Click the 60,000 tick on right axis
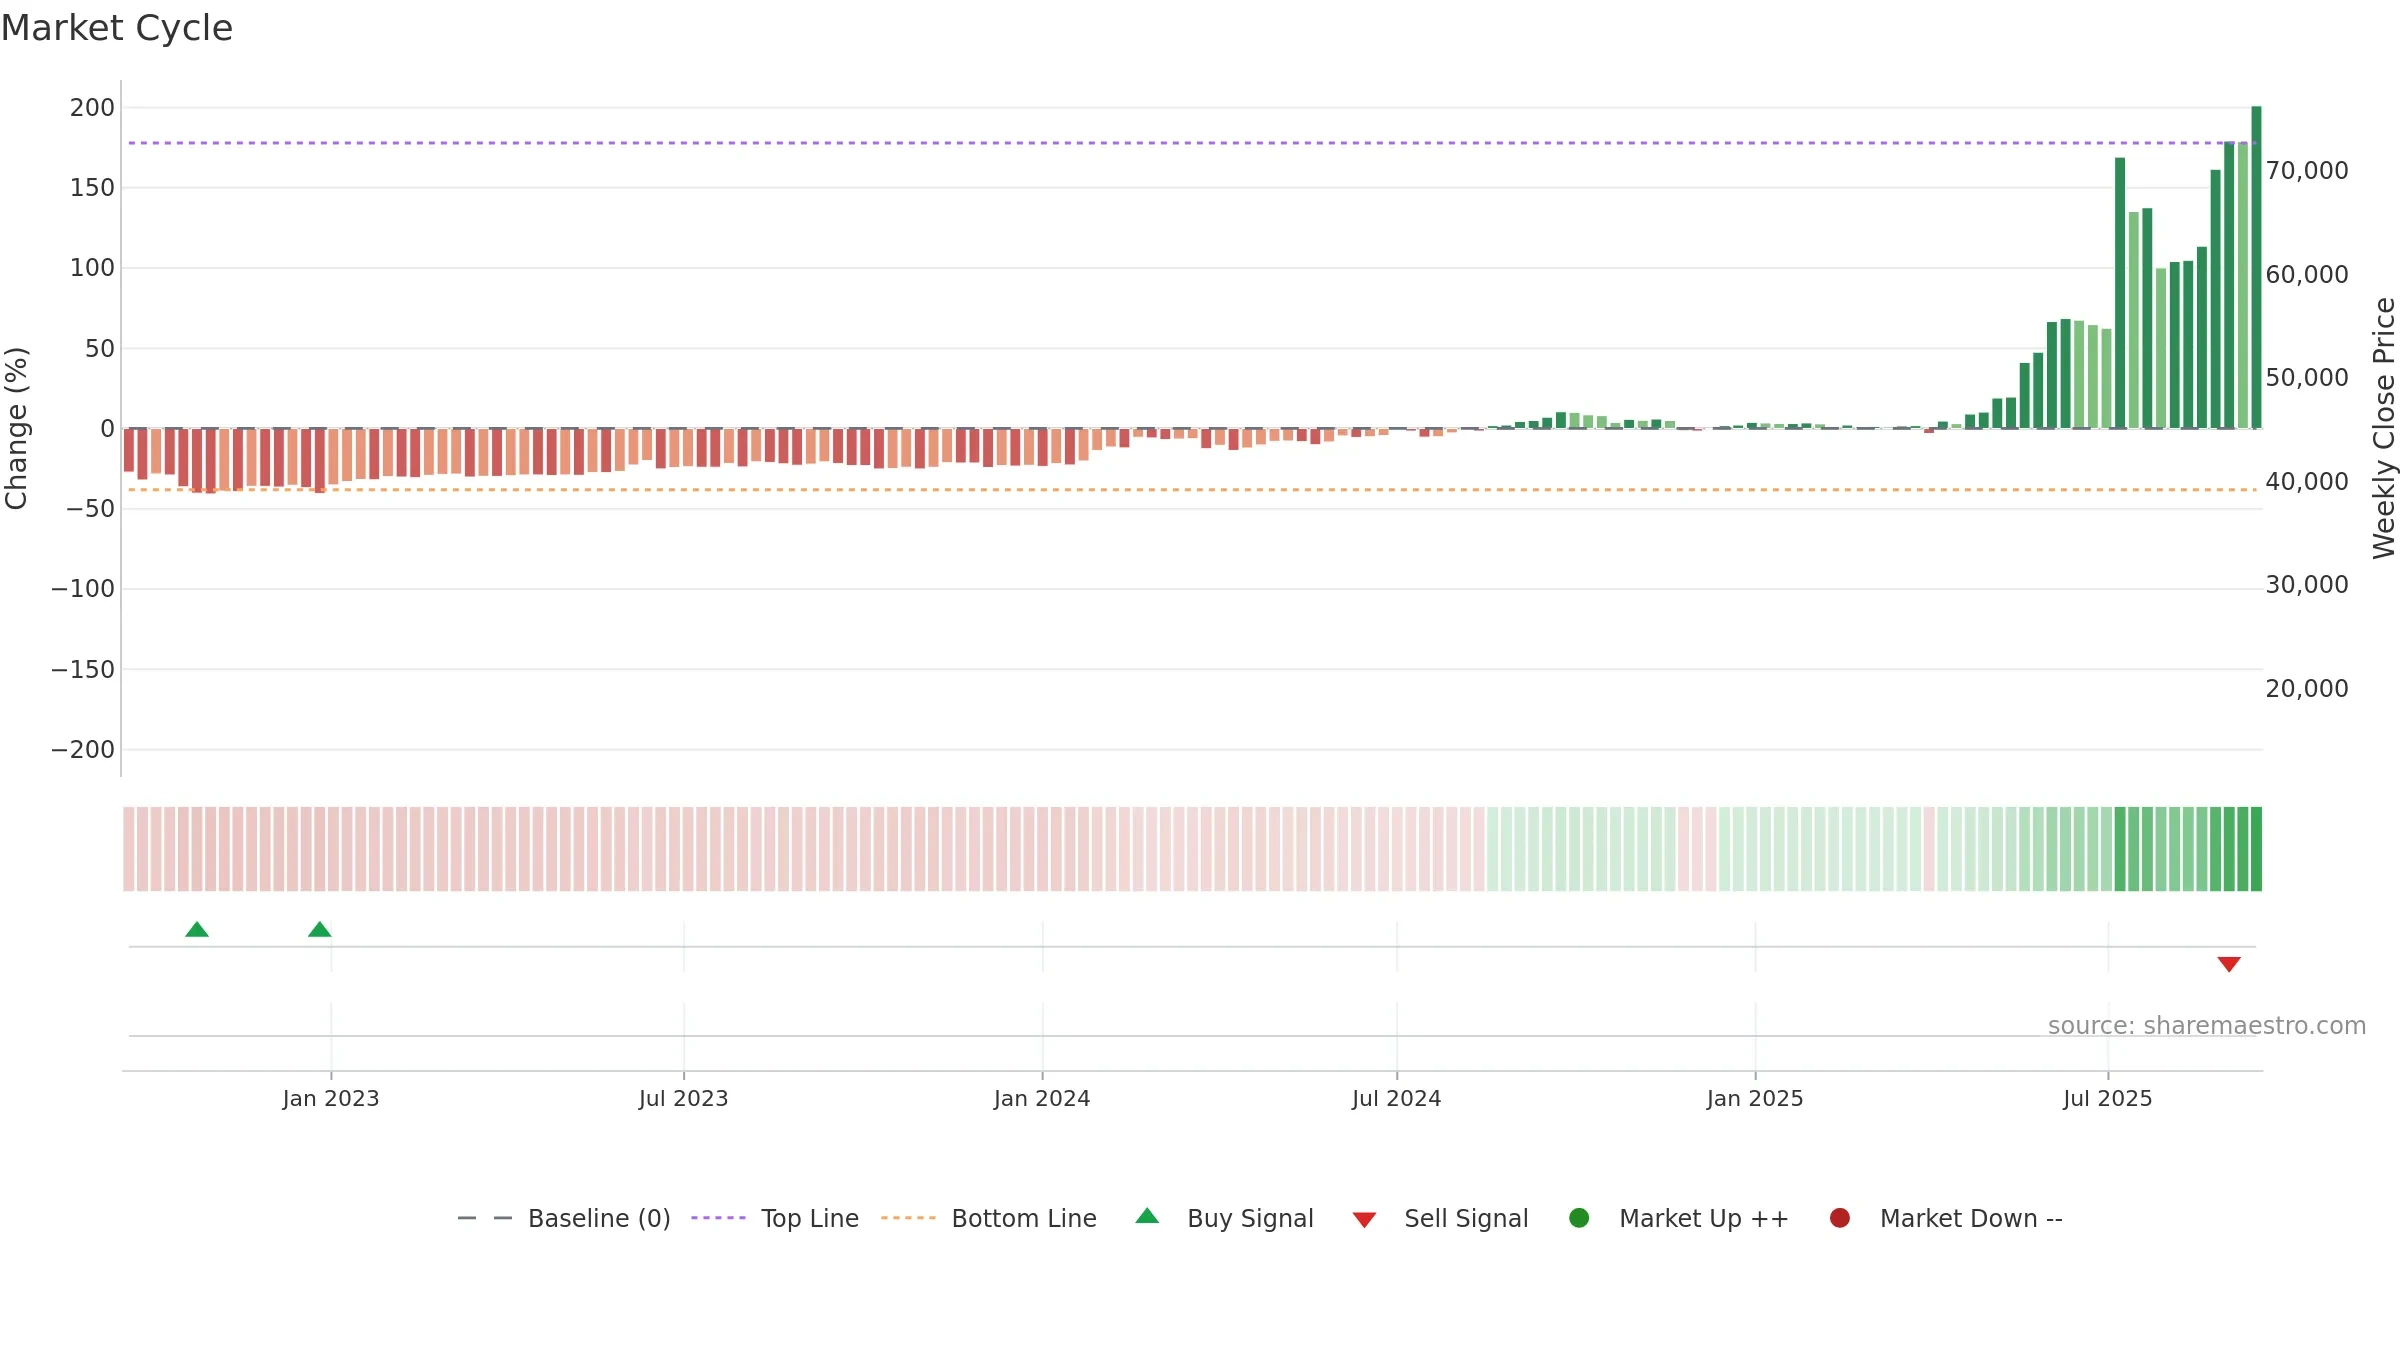2400x1350 pixels. tap(2307, 275)
